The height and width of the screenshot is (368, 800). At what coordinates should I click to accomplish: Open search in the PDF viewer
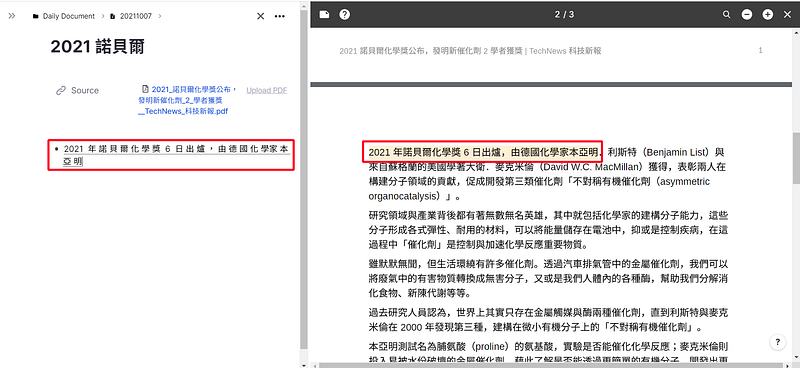727,15
